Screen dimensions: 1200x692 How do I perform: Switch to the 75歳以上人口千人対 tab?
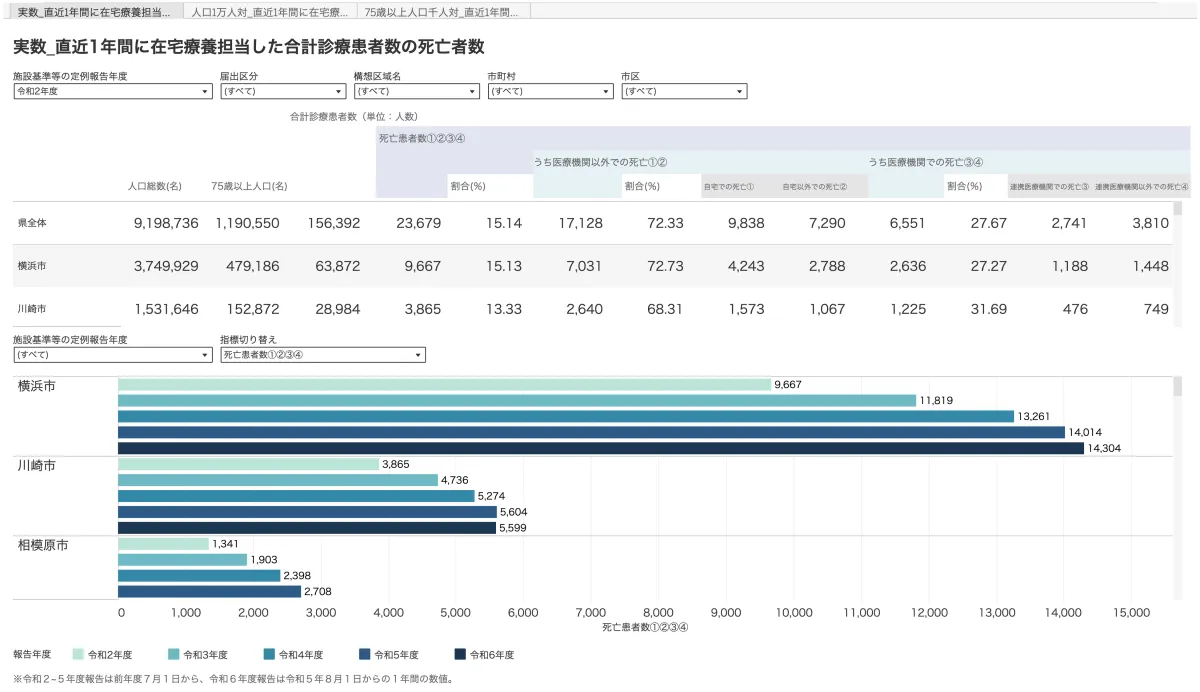click(443, 12)
